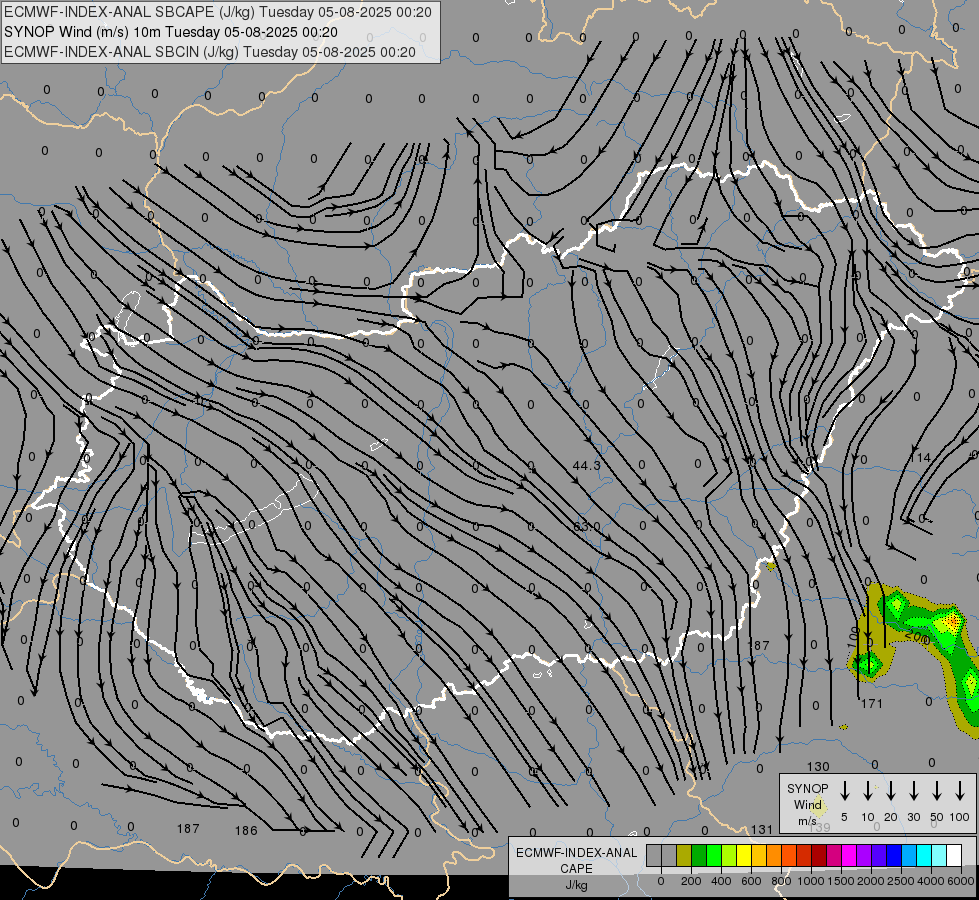Click the 30 m/s wind arrow in legend
This screenshot has width=979, height=900.
[913, 790]
